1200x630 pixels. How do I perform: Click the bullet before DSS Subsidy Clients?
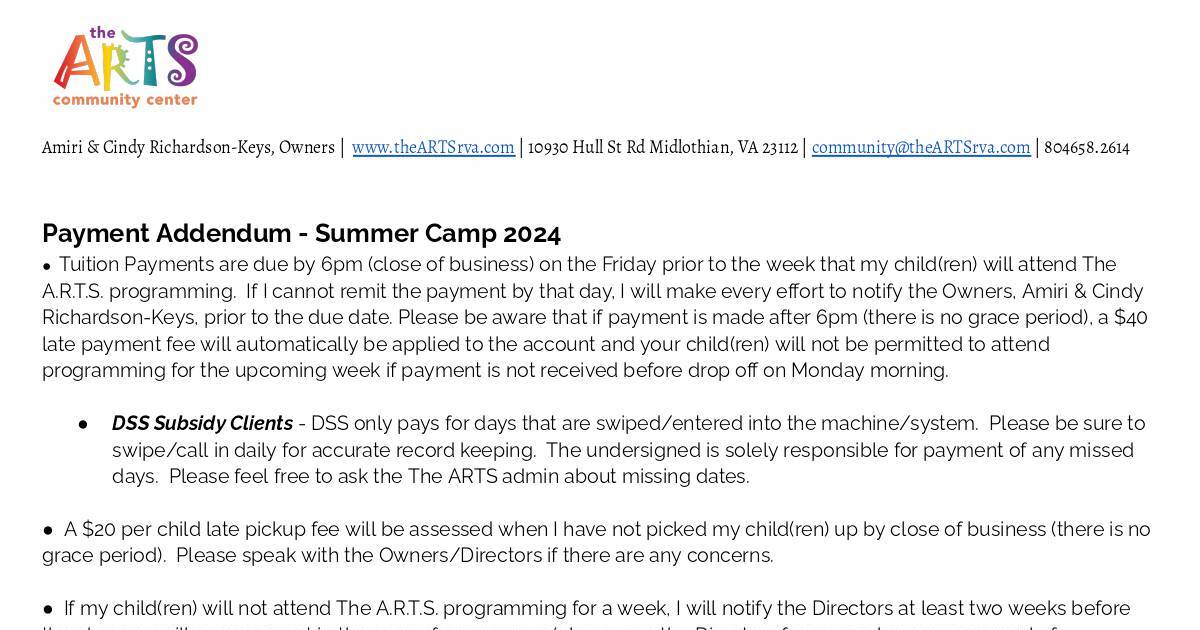pos(83,424)
